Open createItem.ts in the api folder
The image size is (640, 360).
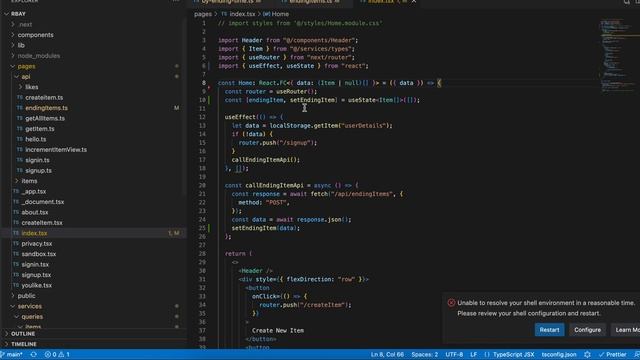point(44,98)
